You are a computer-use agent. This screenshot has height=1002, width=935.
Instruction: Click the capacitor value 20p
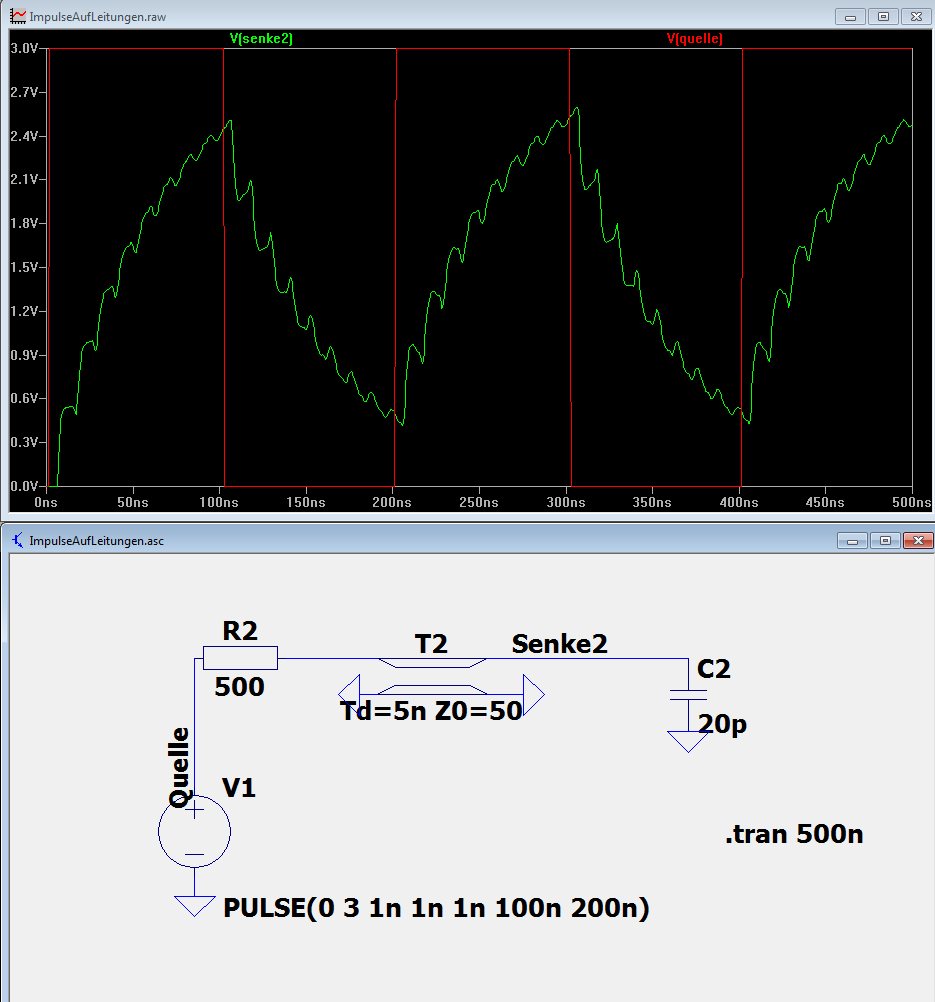722,724
